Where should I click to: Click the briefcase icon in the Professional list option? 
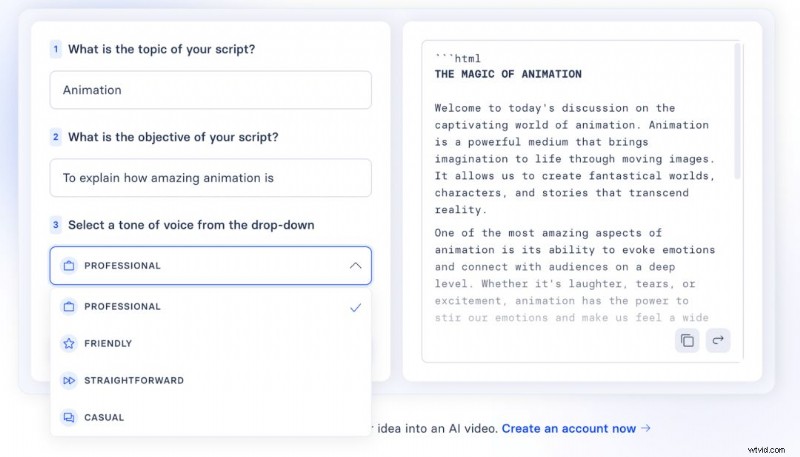point(69,307)
